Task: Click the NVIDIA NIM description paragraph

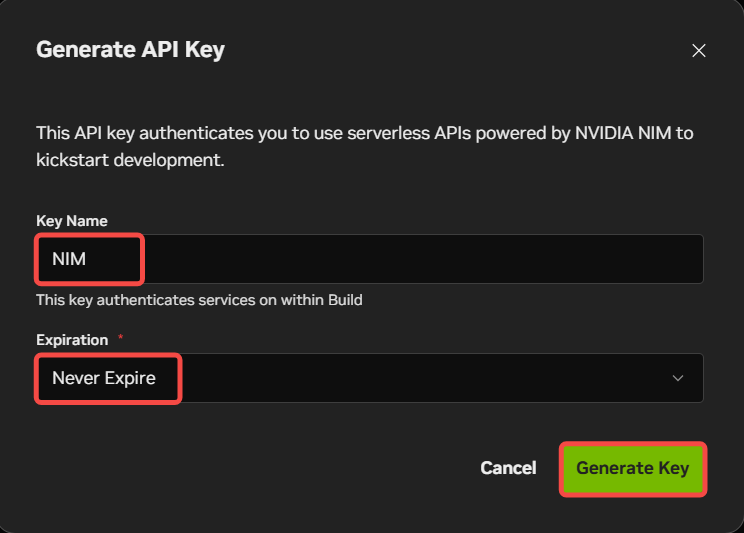Action: coord(364,133)
